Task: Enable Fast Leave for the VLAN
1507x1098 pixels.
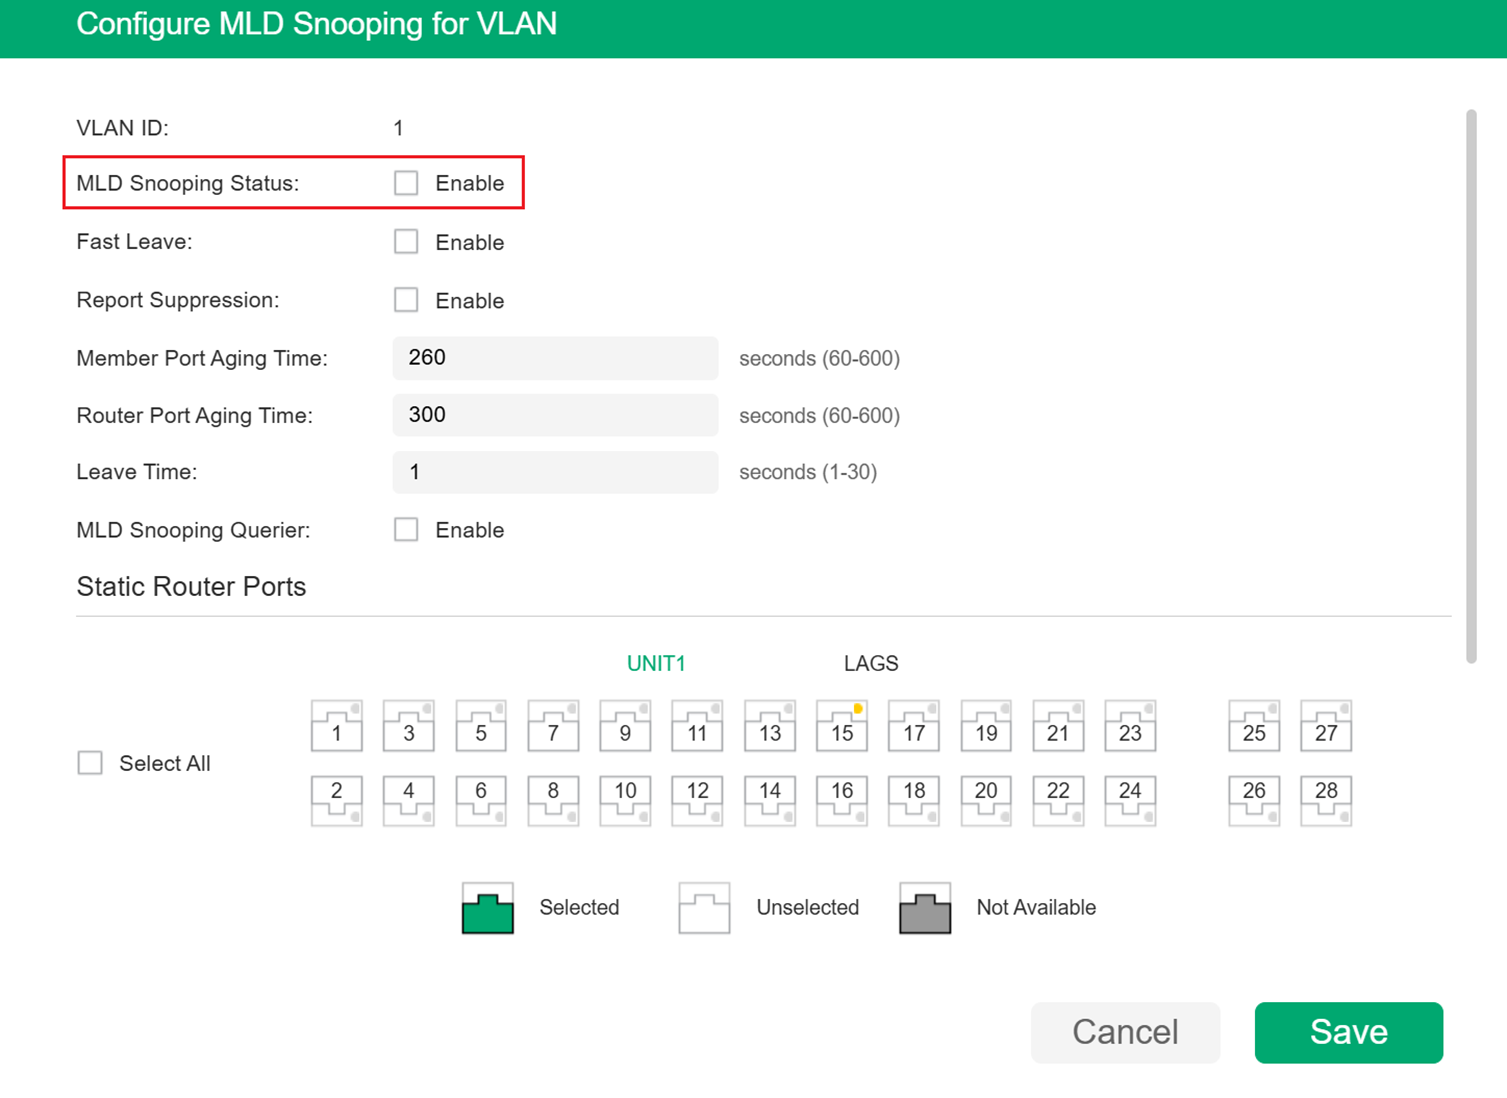Action: point(406,241)
